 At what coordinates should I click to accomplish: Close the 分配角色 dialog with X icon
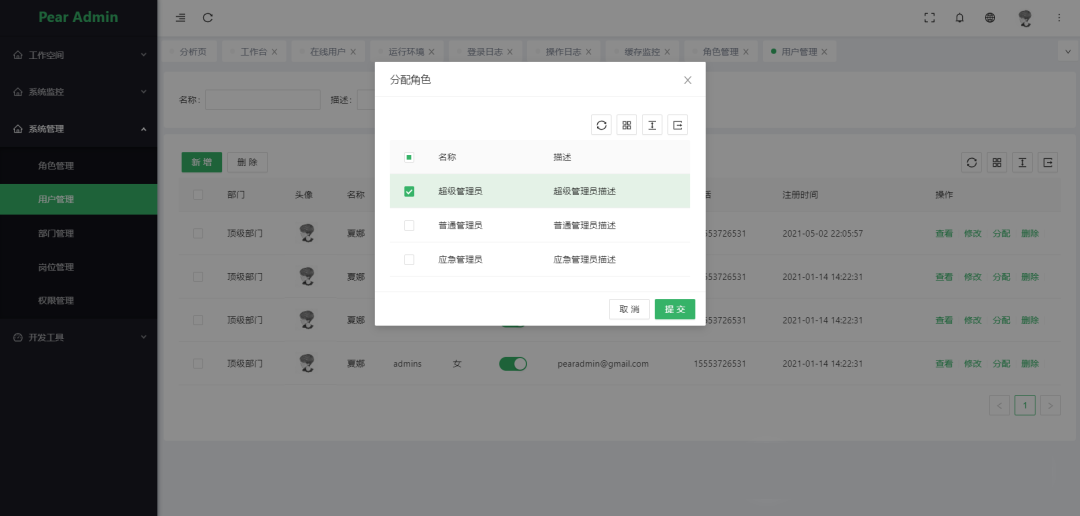click(687, 80)
